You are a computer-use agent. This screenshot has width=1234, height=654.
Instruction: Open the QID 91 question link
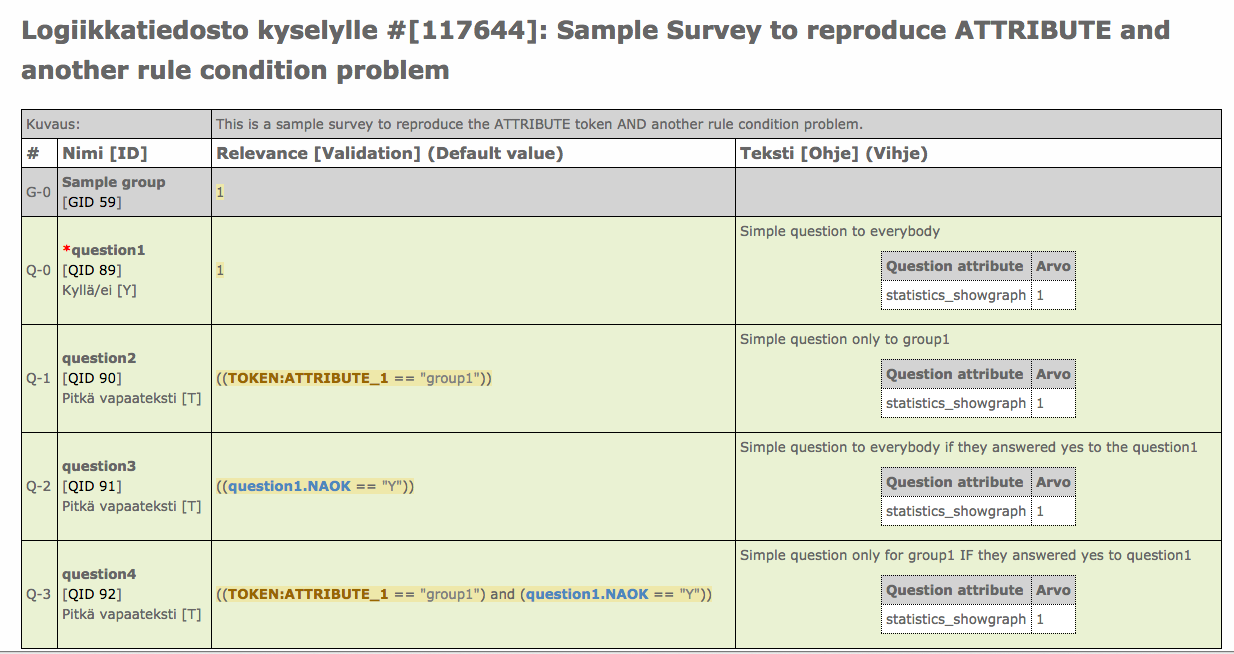click(93, 486)
